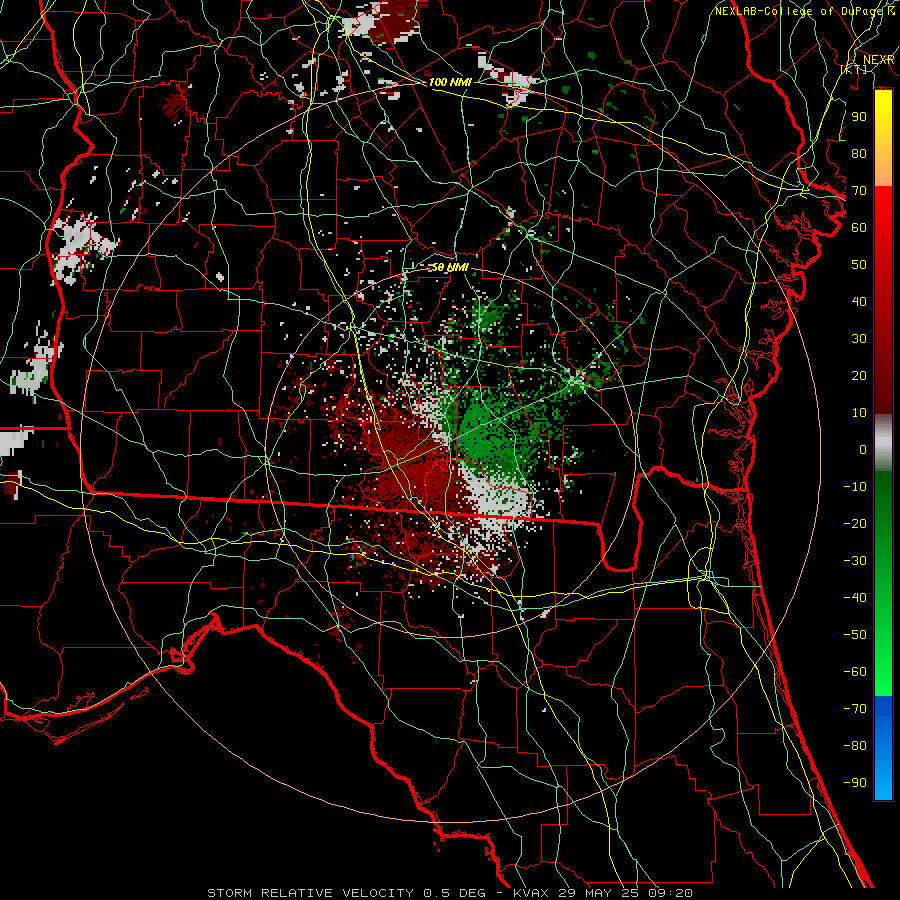The height and width of the screenshot is (900, 900).
Task: Click the -20 scale label
Action: pos(855,523)
